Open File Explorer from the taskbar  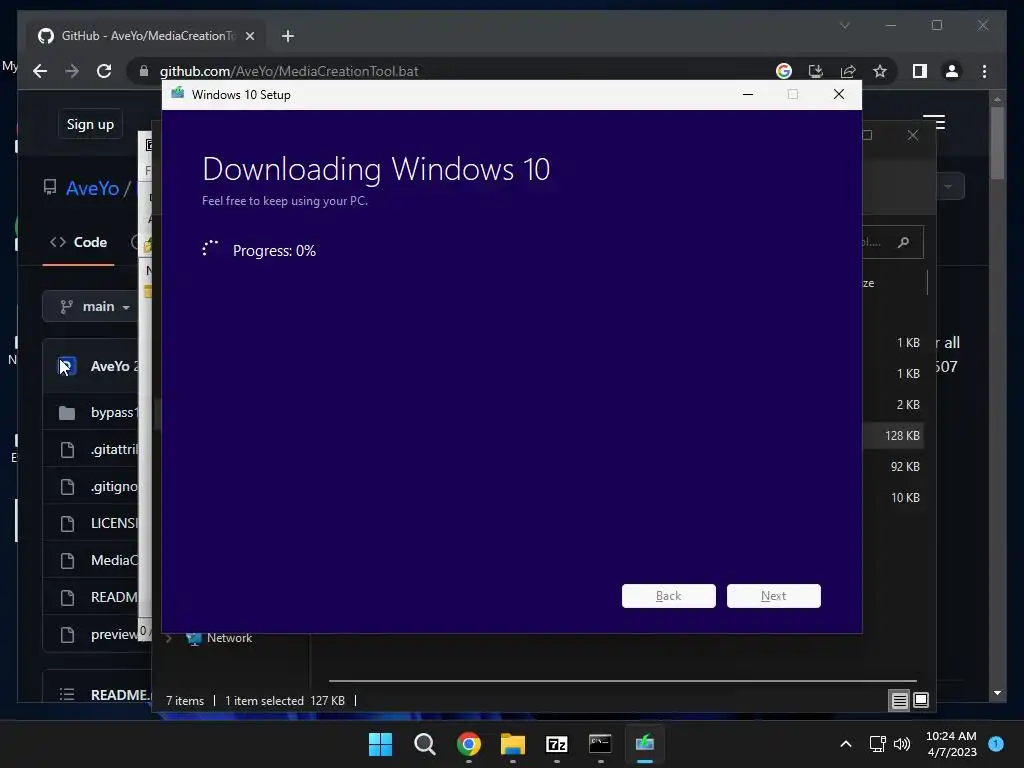[x=513, y=744]
